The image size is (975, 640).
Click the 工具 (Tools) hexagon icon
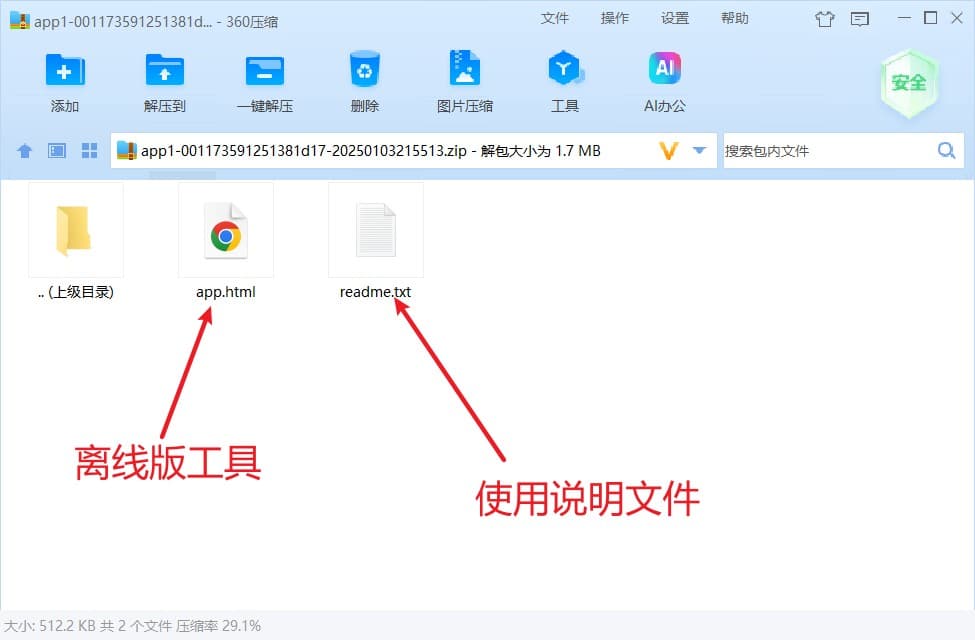pos(565,68)
